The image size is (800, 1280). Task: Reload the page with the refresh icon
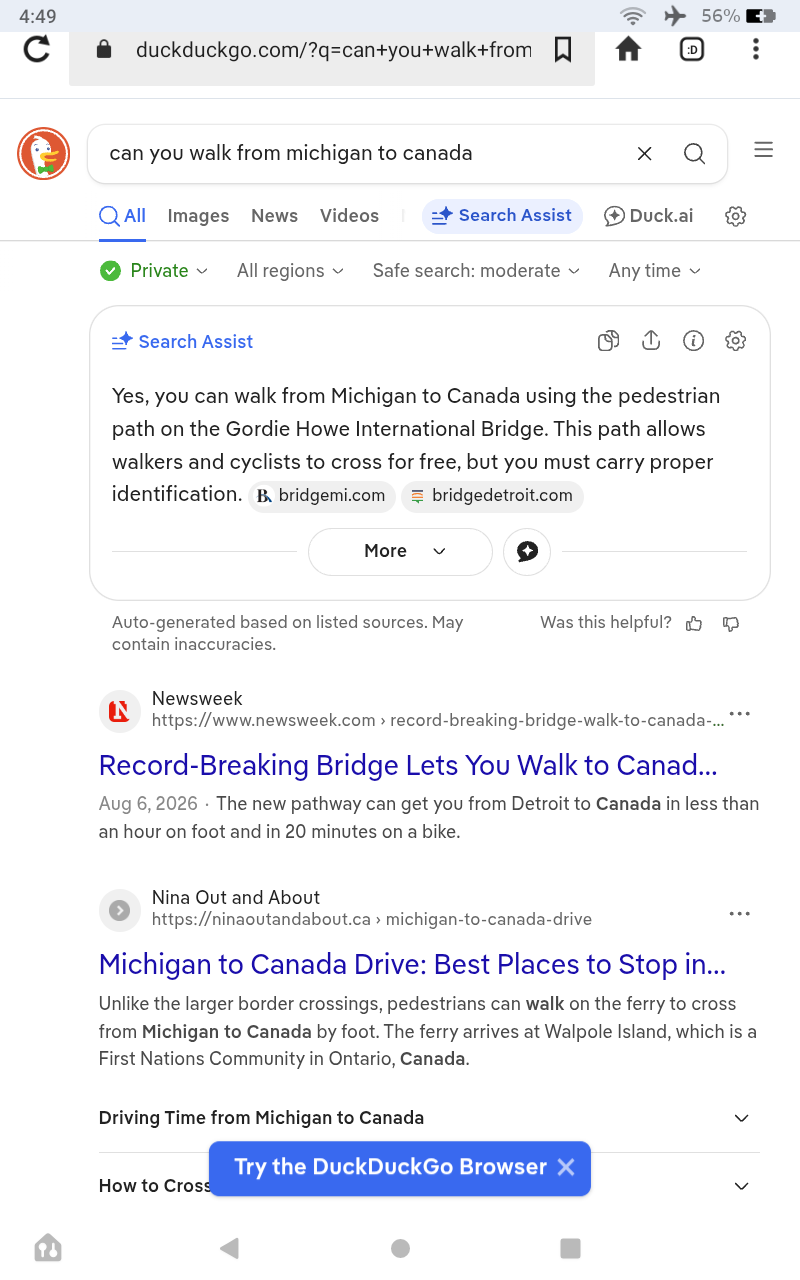pos(37,49)
